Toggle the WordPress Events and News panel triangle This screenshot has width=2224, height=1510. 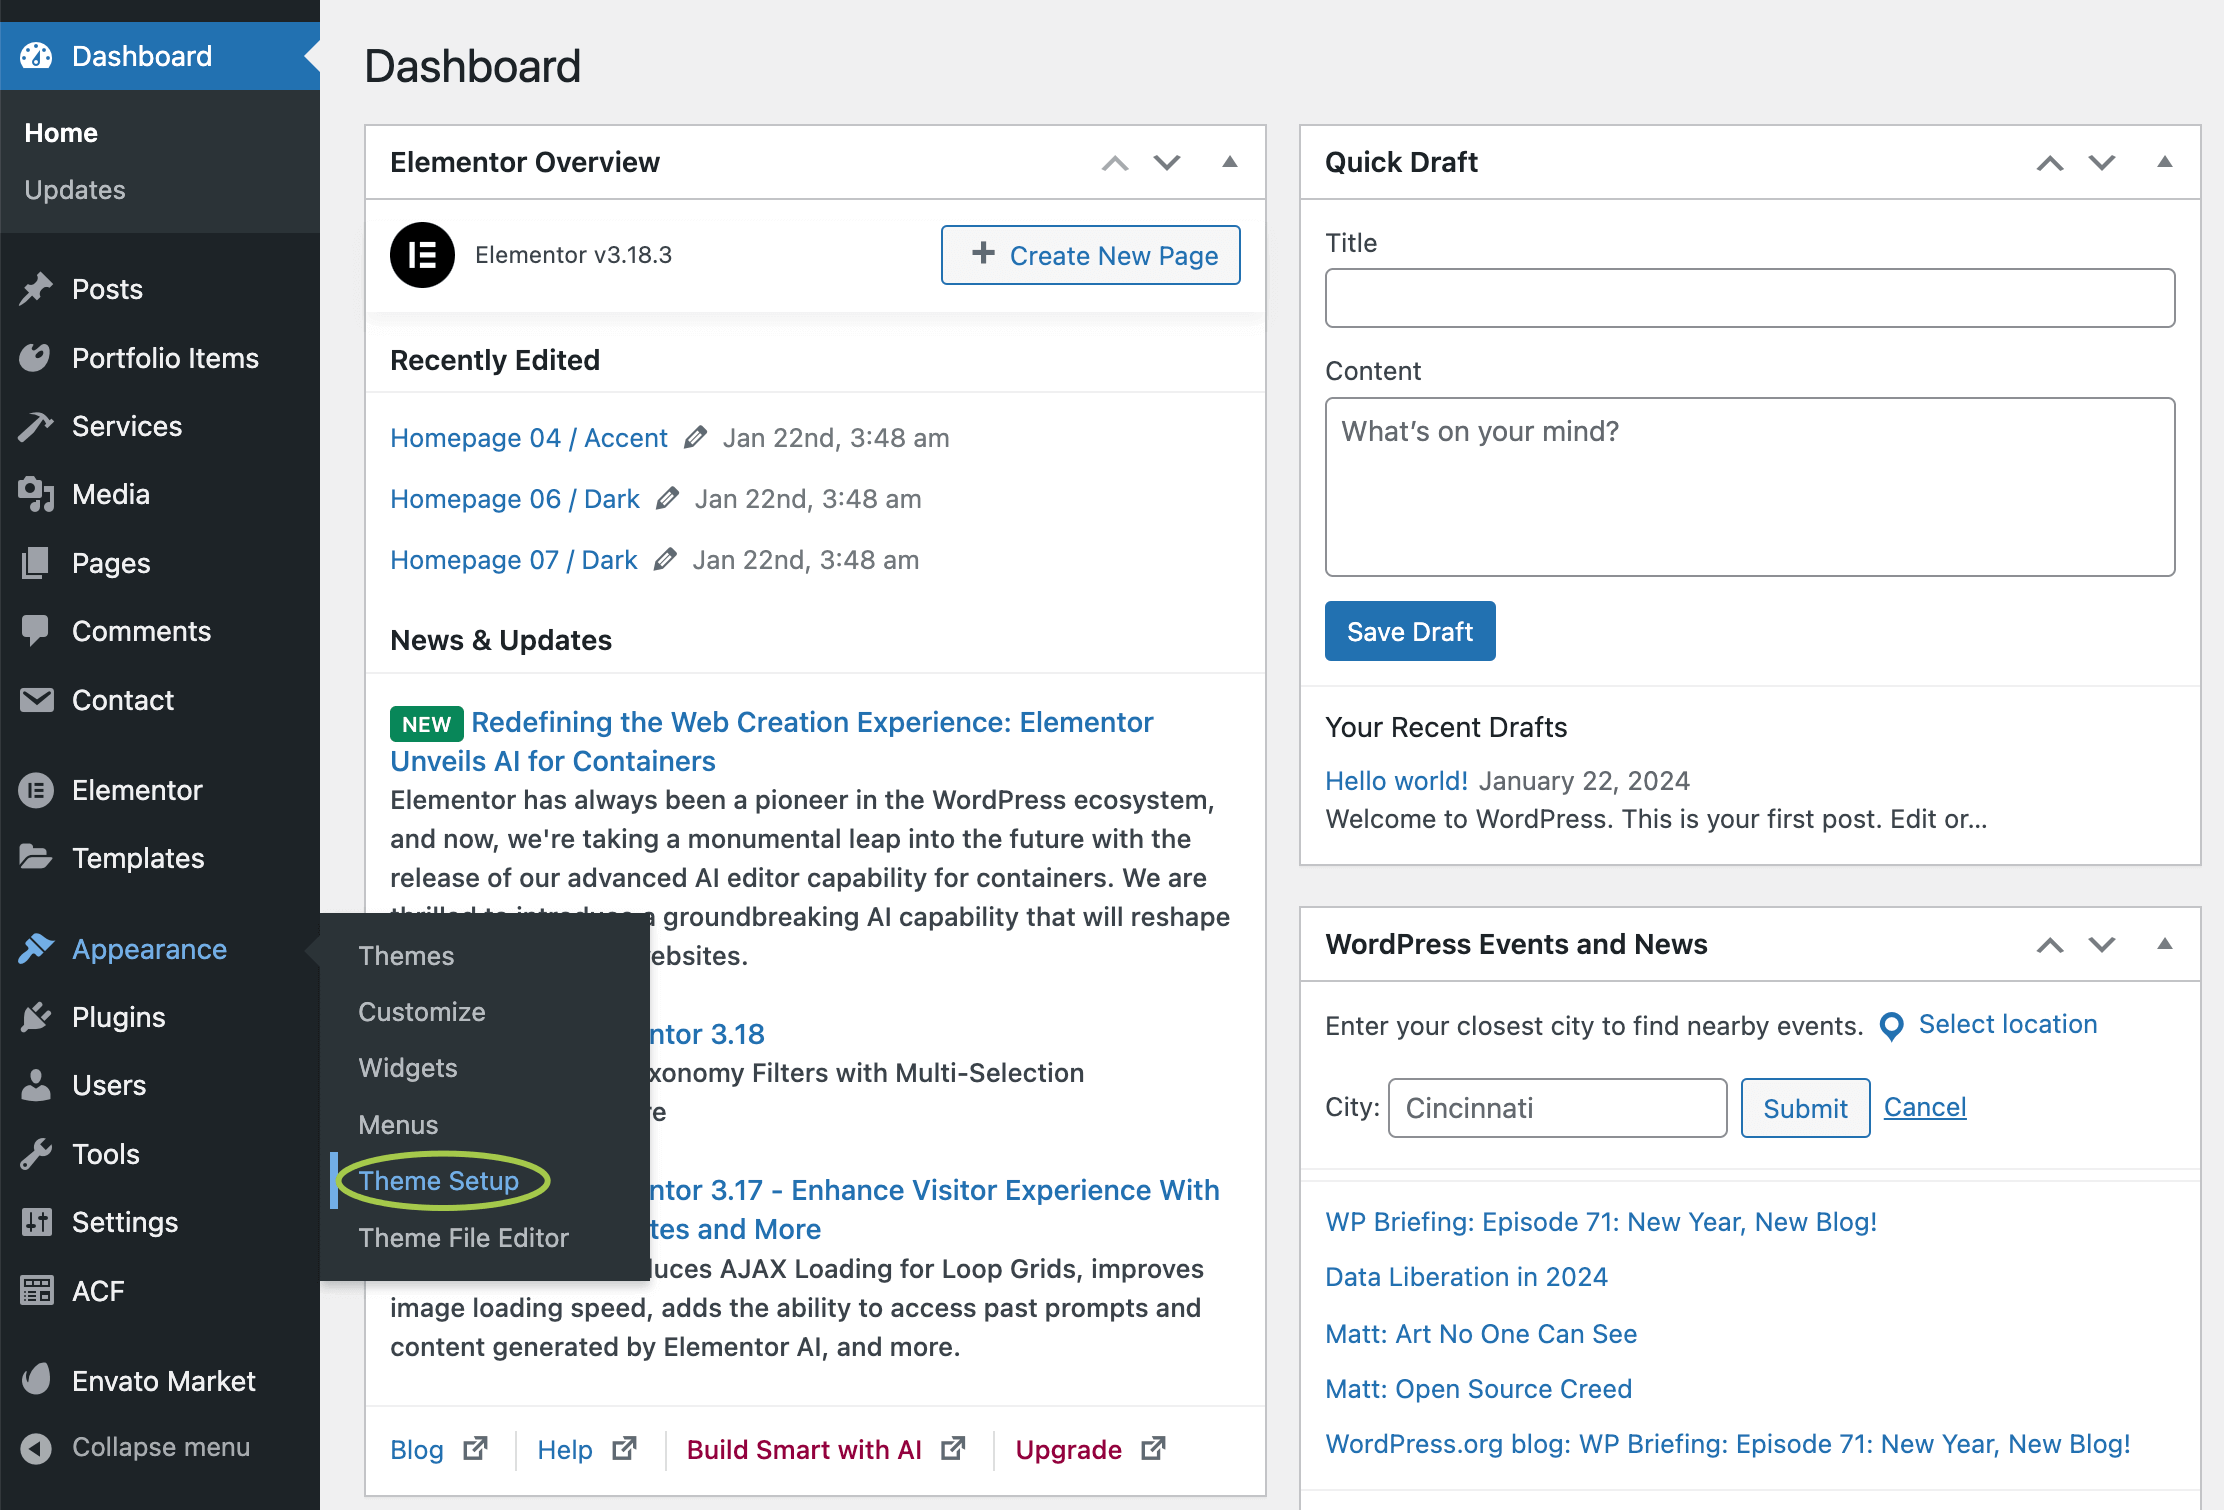point(2165,944)
